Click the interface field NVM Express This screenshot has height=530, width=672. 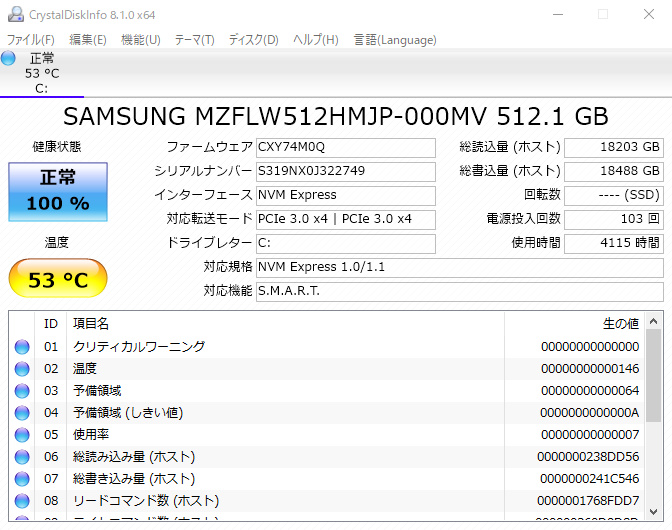(x=346, y=195)
